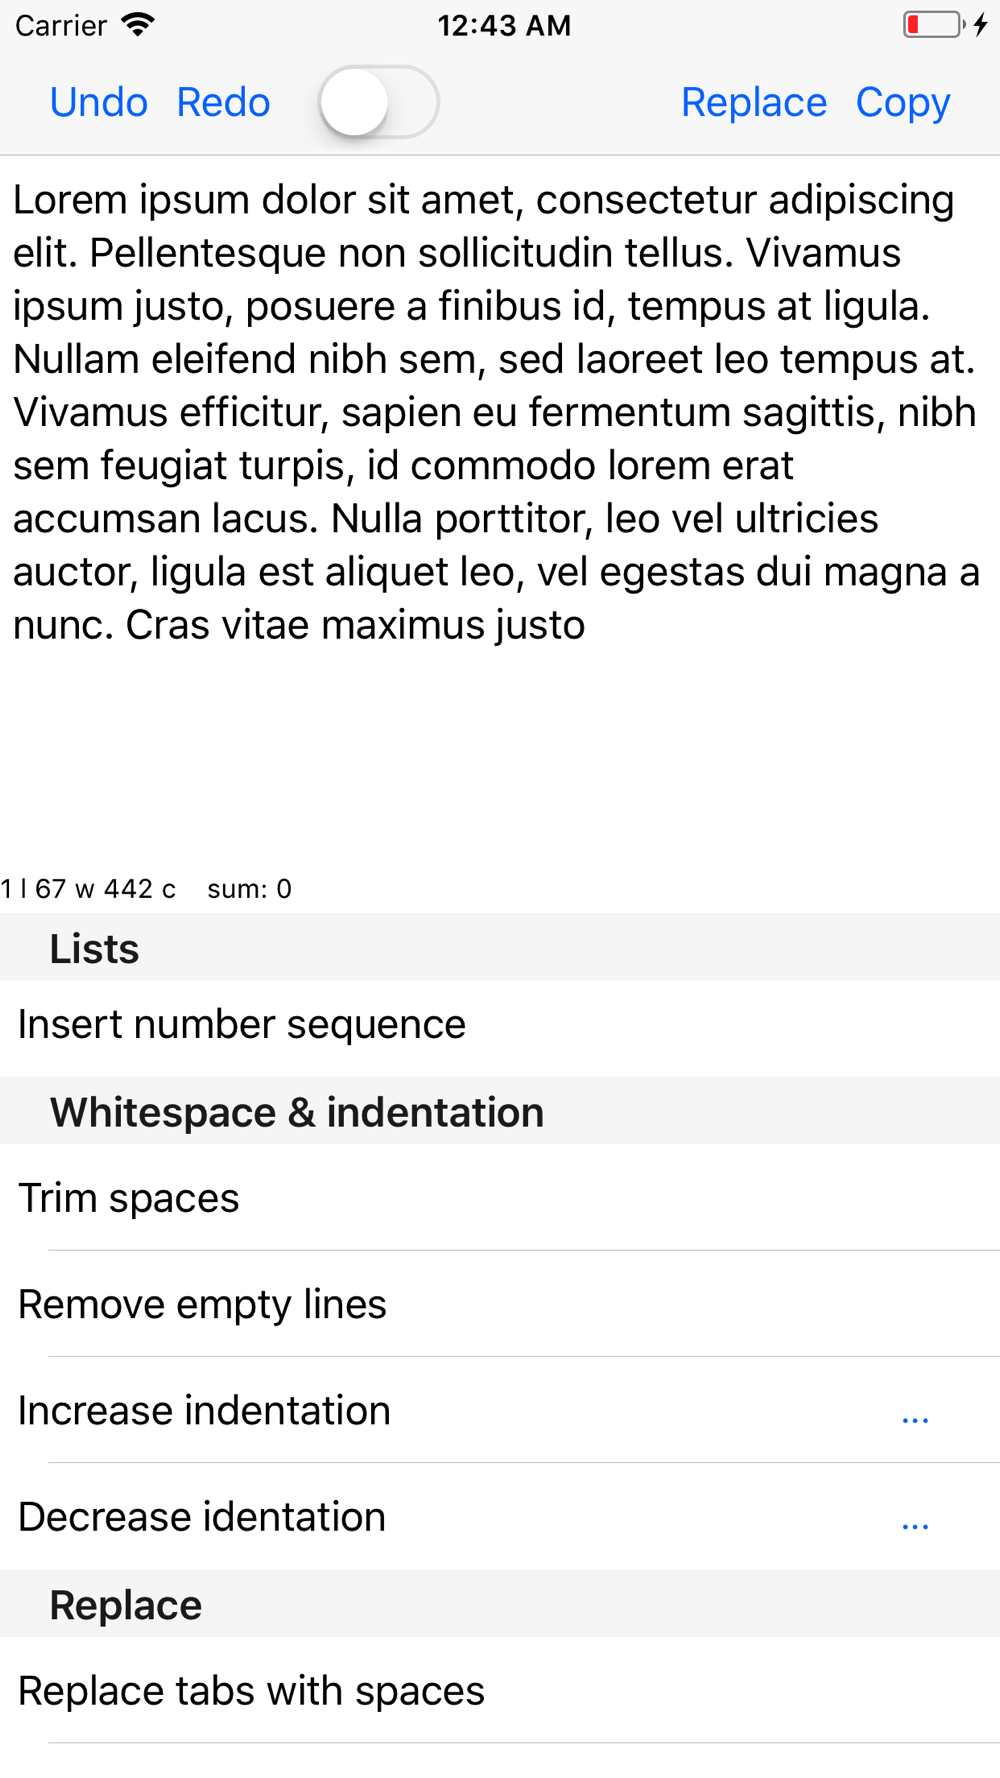Tap the Replace section header
This screenshot has height=1778, width=1000.
click(x=500, y=1603)
